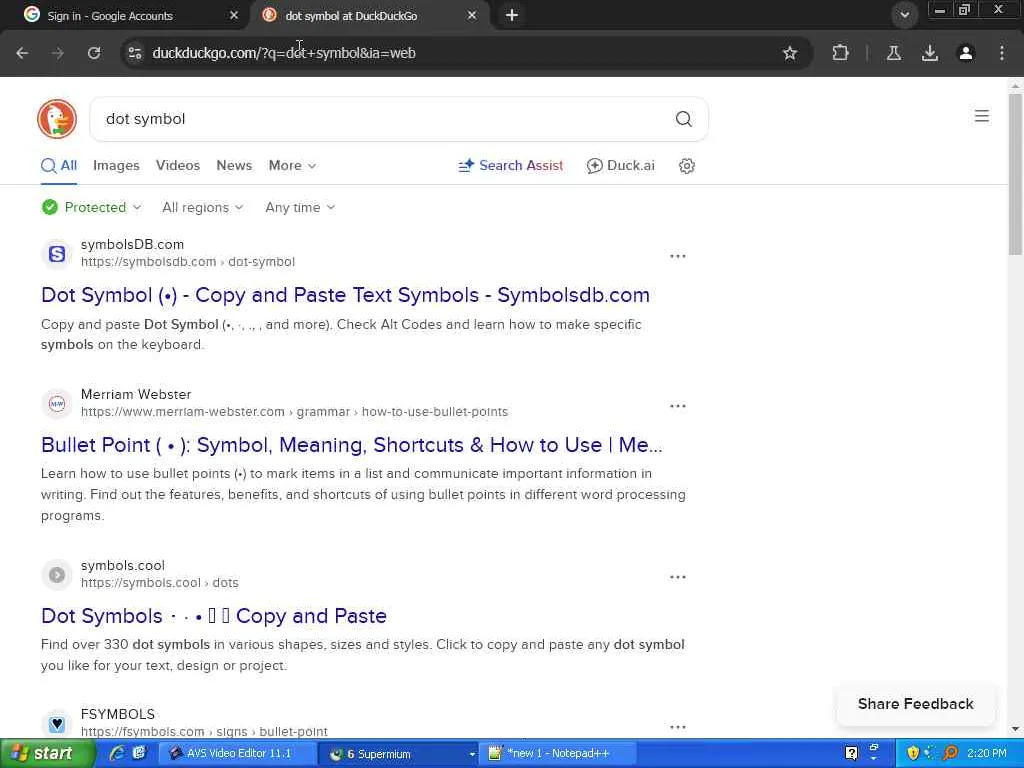Click the symbolsdb.com dot-symbol URL
This screenshot has height=768, width=1024.
point(188,262)
